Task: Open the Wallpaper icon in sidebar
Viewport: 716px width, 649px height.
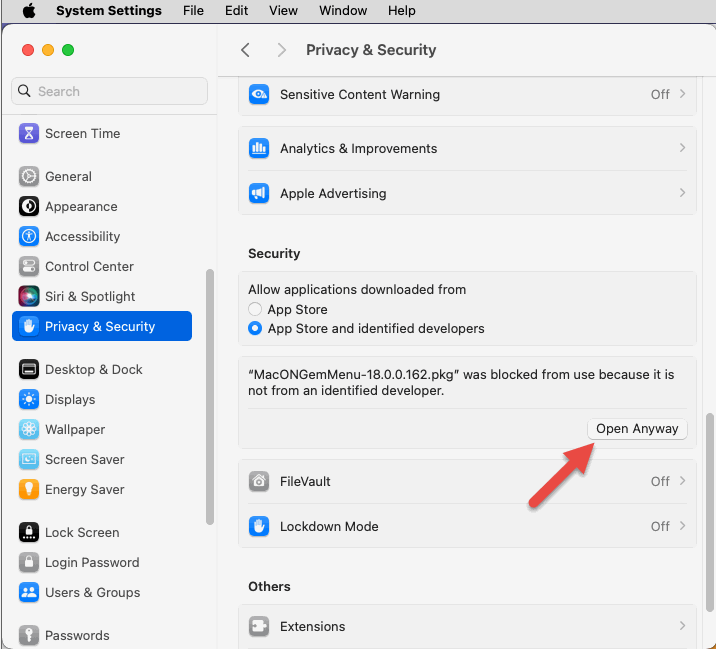Action: pos(29,429)
